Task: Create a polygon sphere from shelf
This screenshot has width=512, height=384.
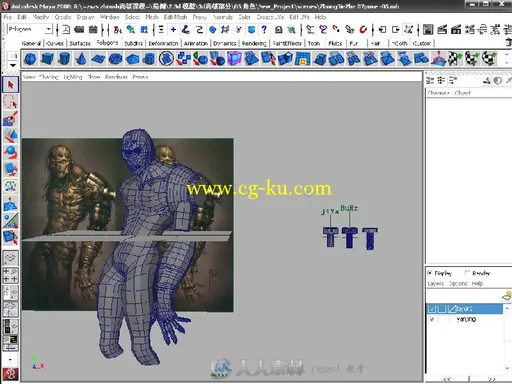Action: point(30,59)
